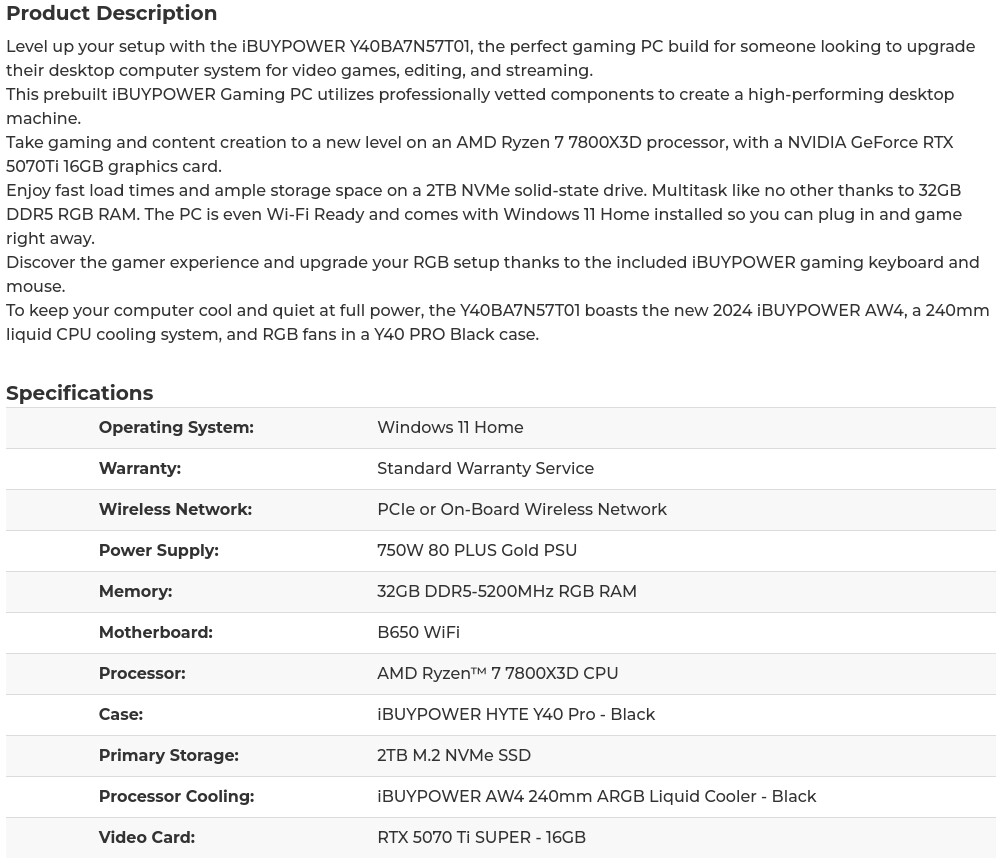Viewport: 1005px width, 863px height.
Task: Click the 32GB DDR5-5200MHz RGB RAM value
Action: click(507, 591)
